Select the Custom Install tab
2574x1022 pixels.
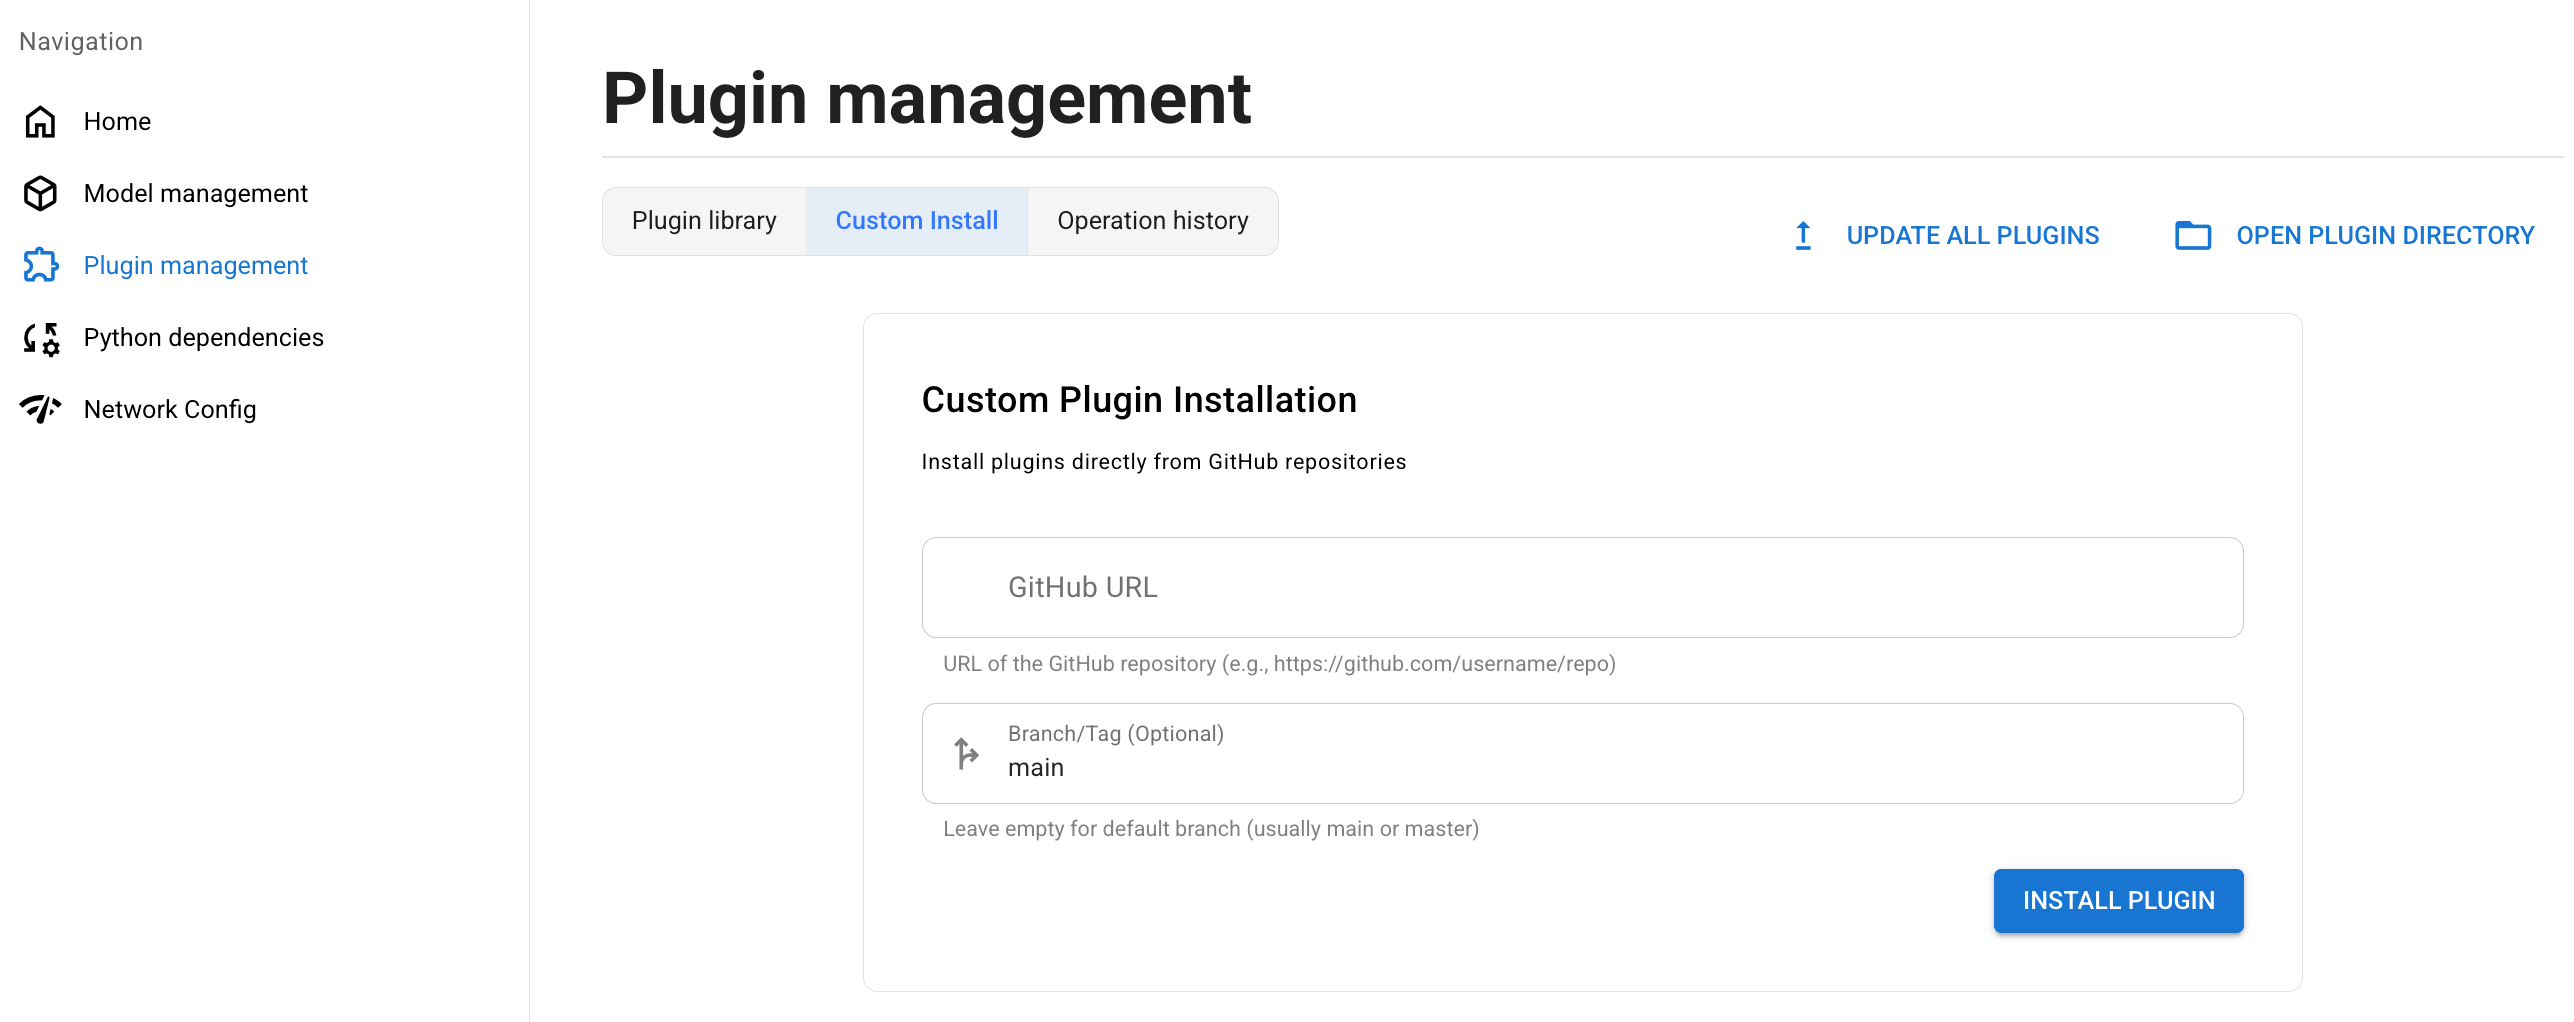[x=916, y=220]
